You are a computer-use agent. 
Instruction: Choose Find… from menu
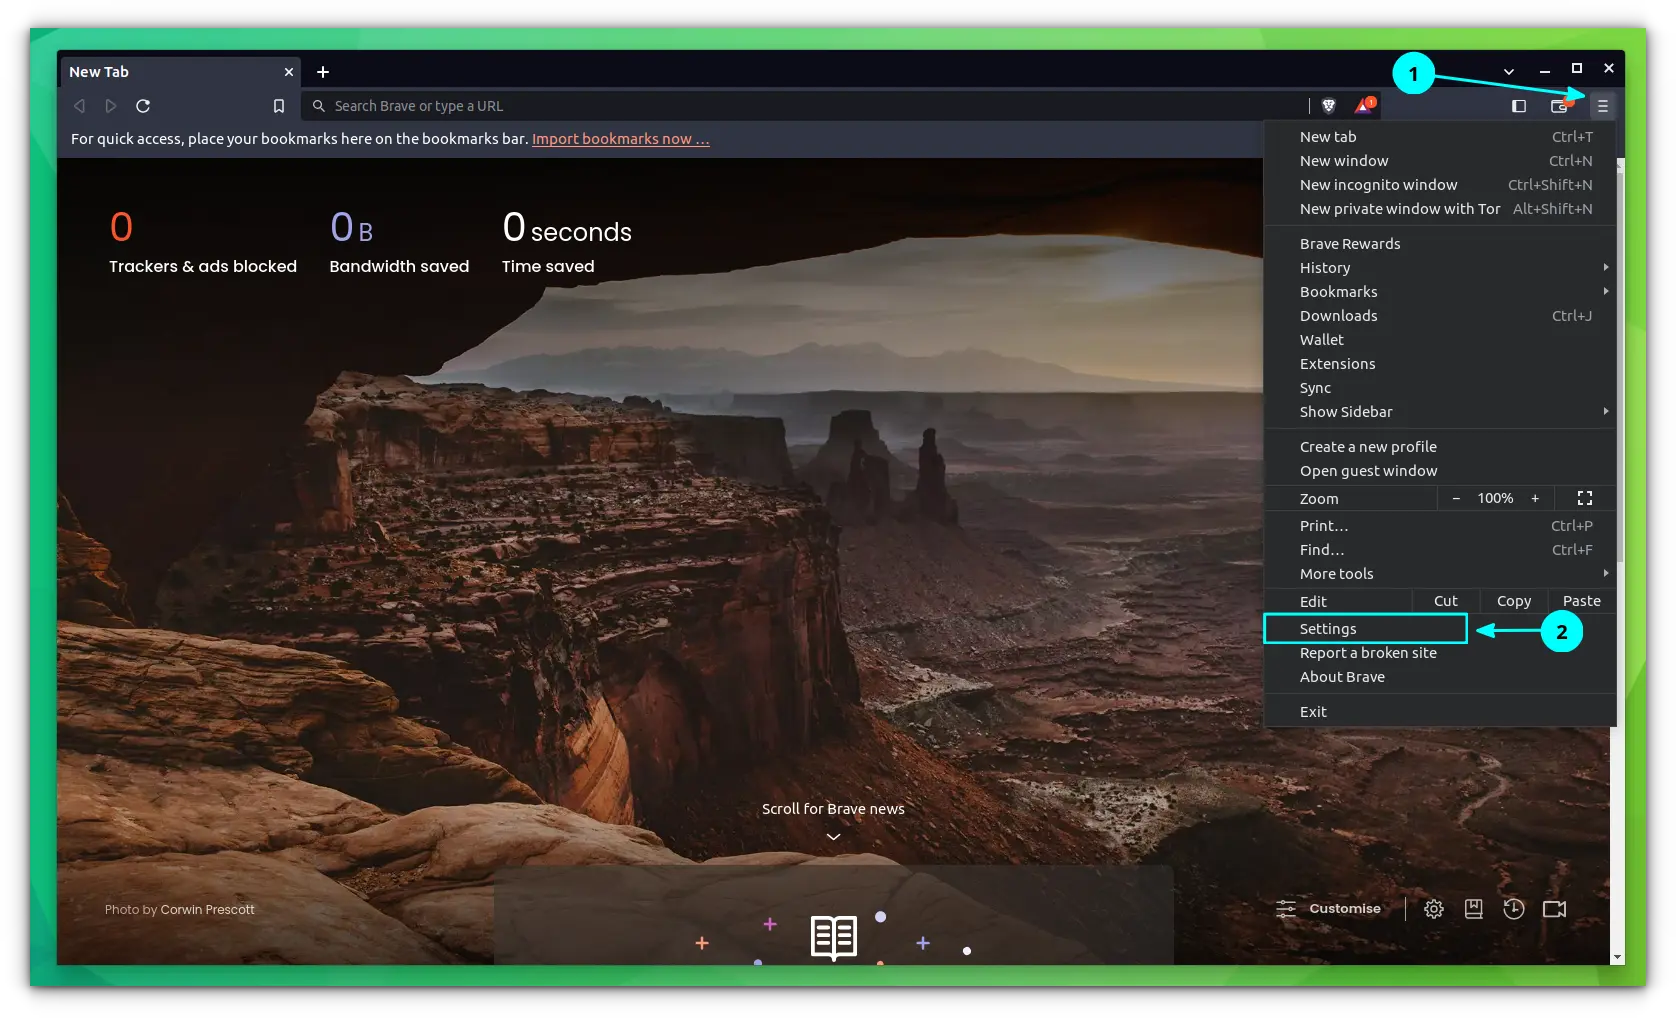point(1440,550)
